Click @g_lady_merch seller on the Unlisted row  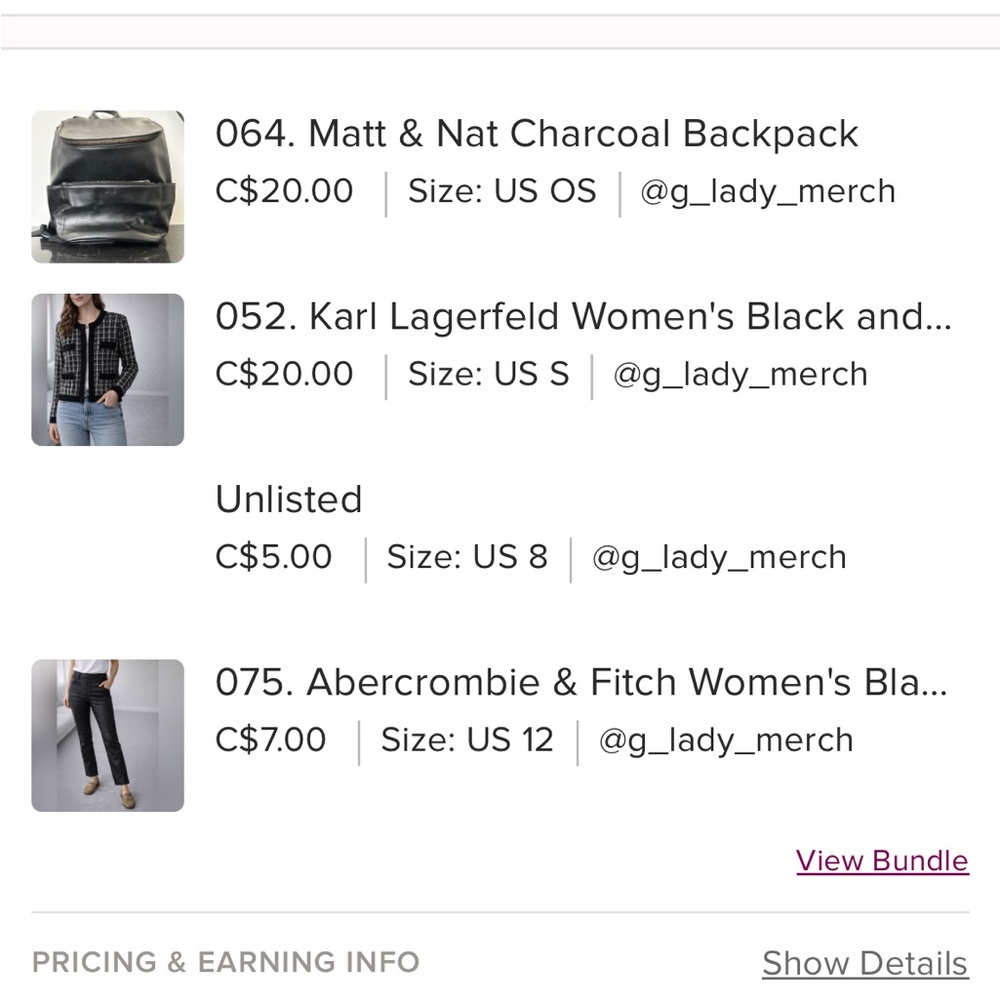click(x=719, y=557)
